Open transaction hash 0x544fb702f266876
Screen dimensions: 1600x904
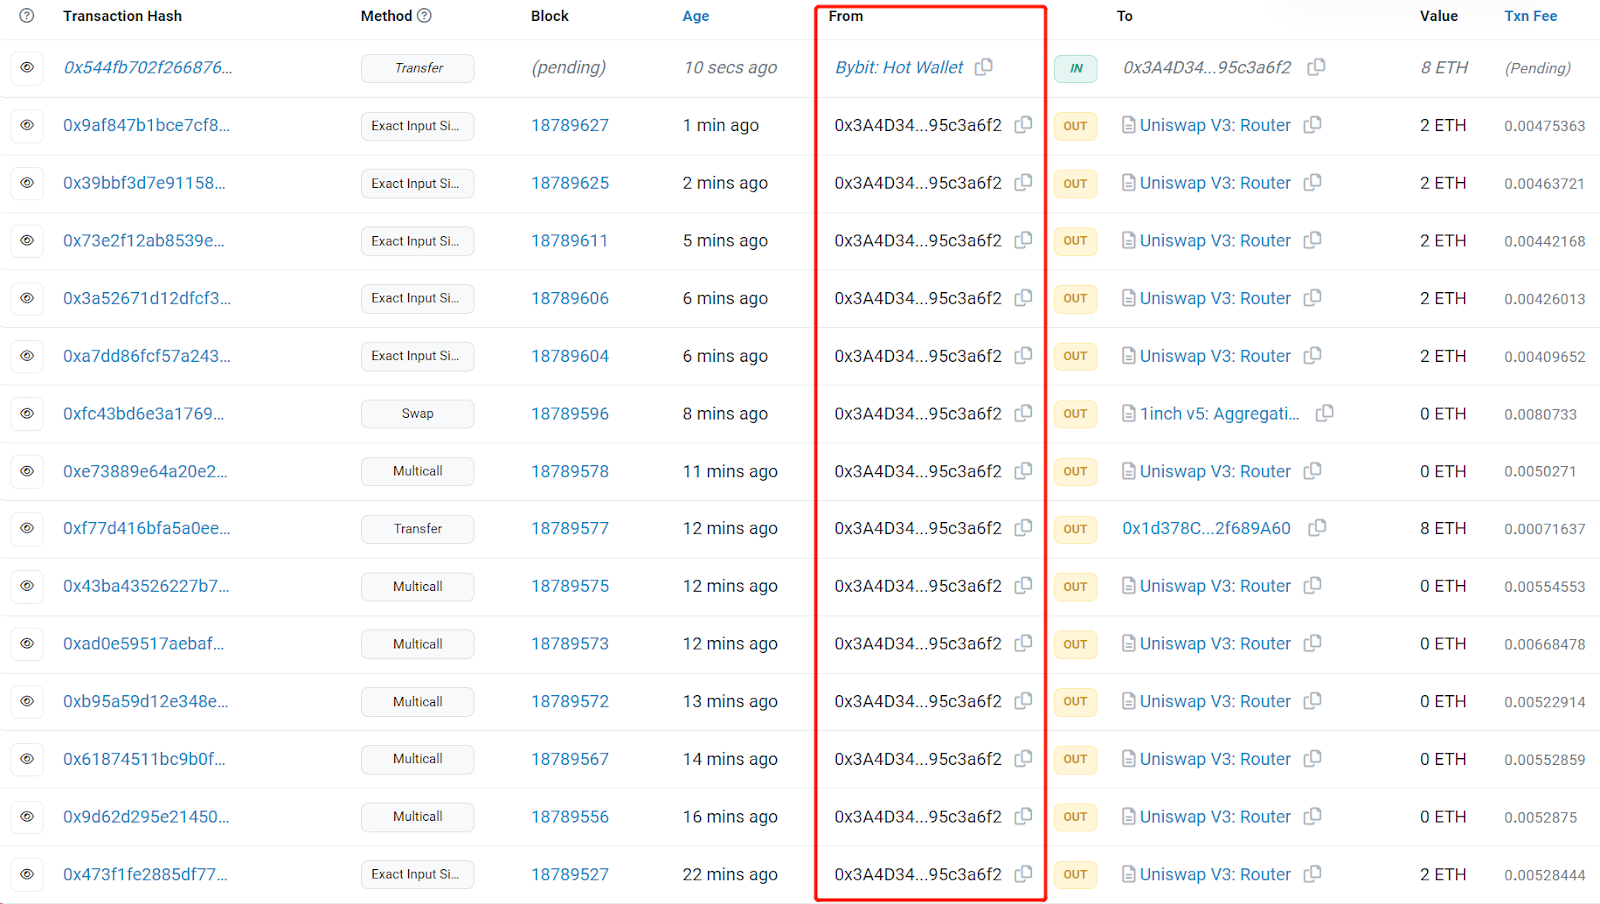click(x=147, y=67)
